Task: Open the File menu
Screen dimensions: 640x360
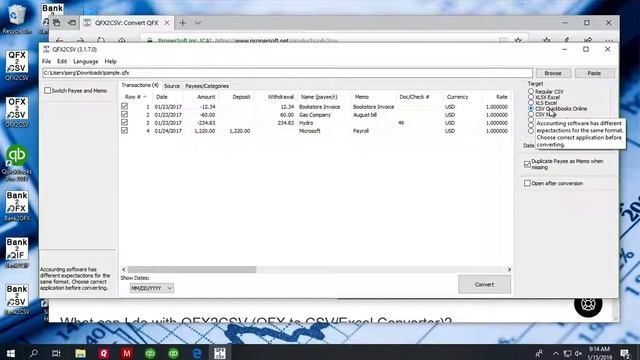Action: tap(47, 61)
